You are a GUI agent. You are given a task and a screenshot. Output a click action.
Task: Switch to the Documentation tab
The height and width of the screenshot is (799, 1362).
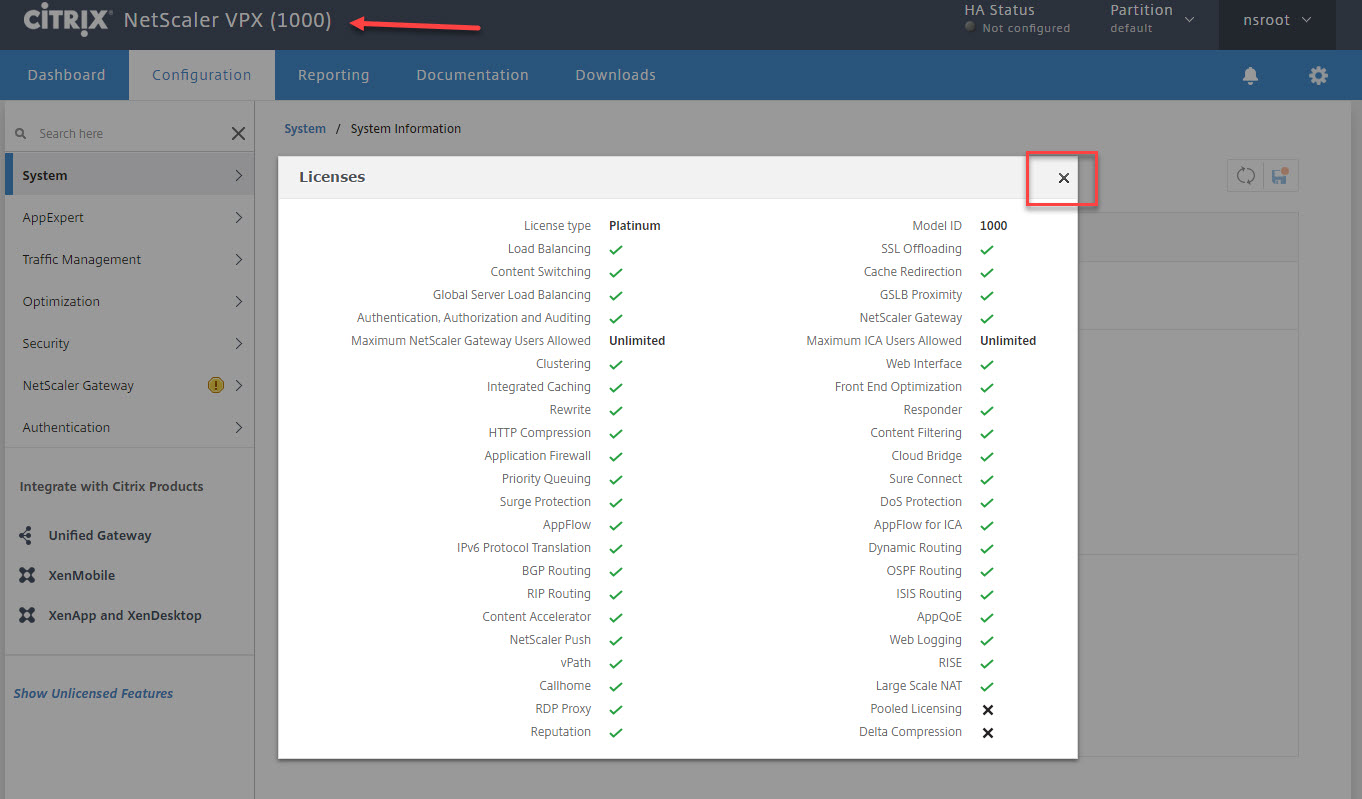click(472, 75)
